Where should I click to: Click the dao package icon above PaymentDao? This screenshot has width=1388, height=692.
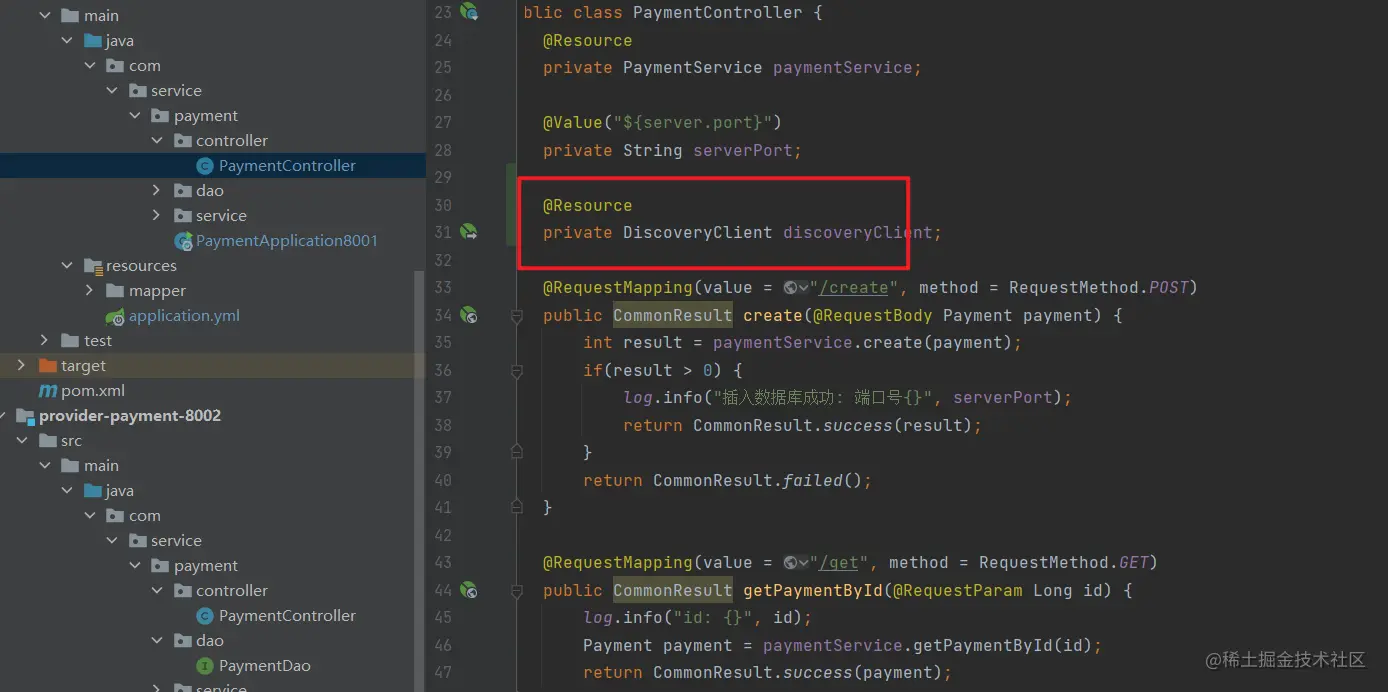(183, 641)
